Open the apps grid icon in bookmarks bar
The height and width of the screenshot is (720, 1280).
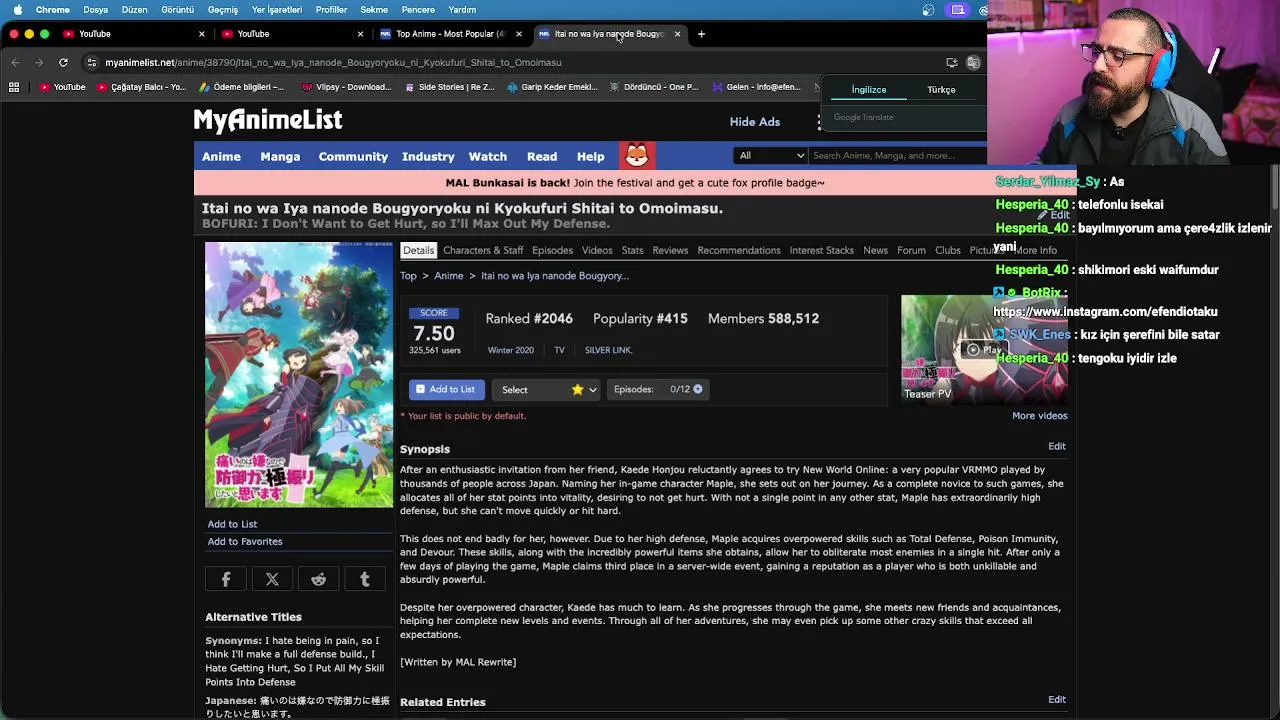(14, 87)
